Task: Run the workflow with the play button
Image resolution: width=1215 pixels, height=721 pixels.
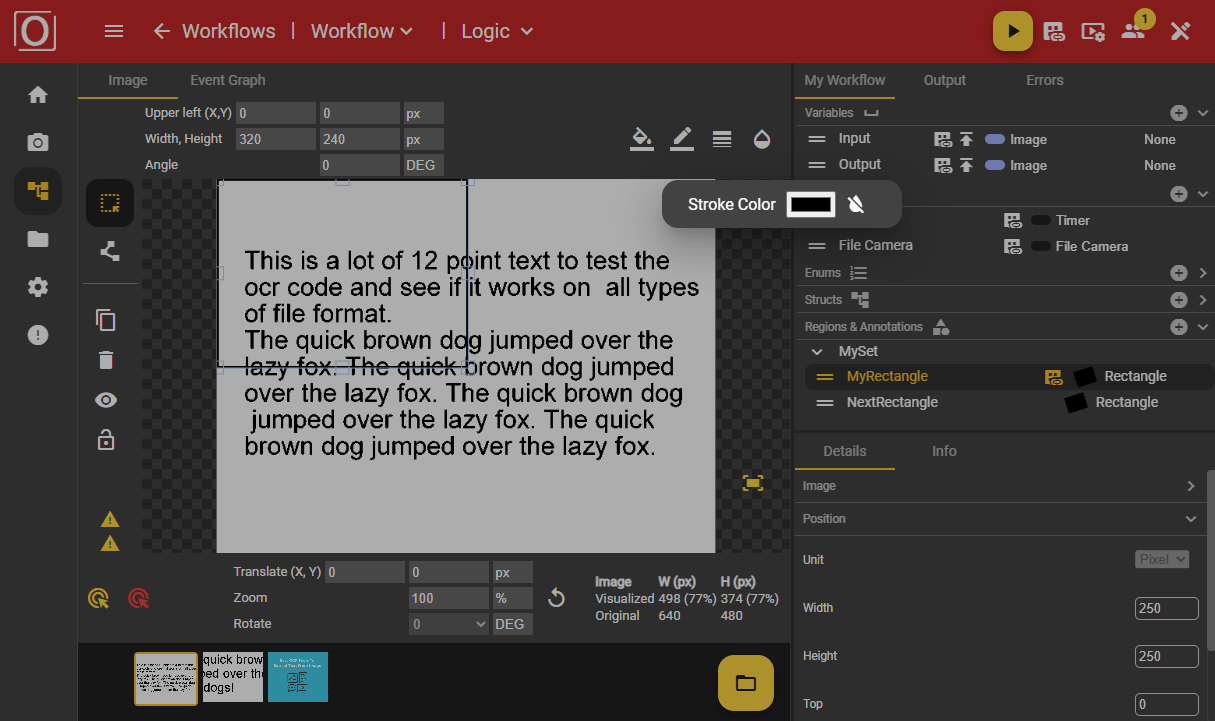Action: tap(1012, 31)
